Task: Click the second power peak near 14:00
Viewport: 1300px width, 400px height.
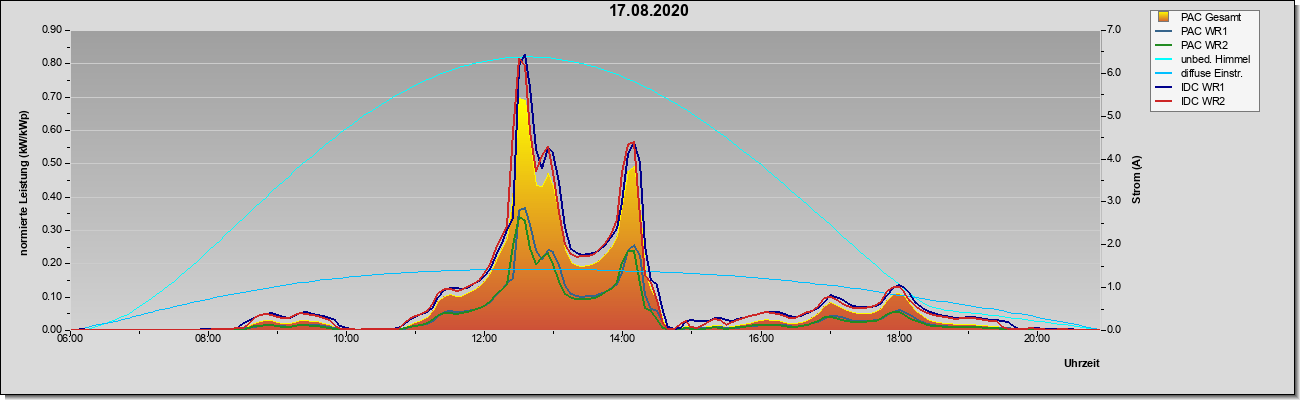Action: (632, 146)
